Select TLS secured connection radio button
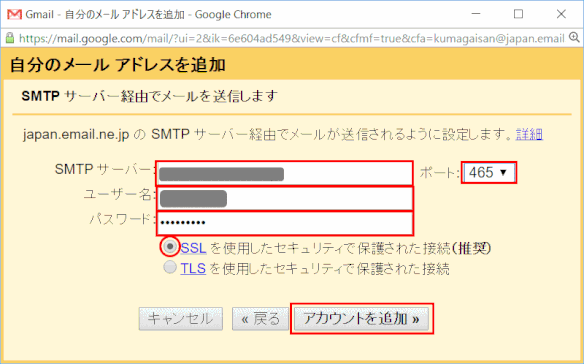Viewport: 584px width, 364px height. 170,267
